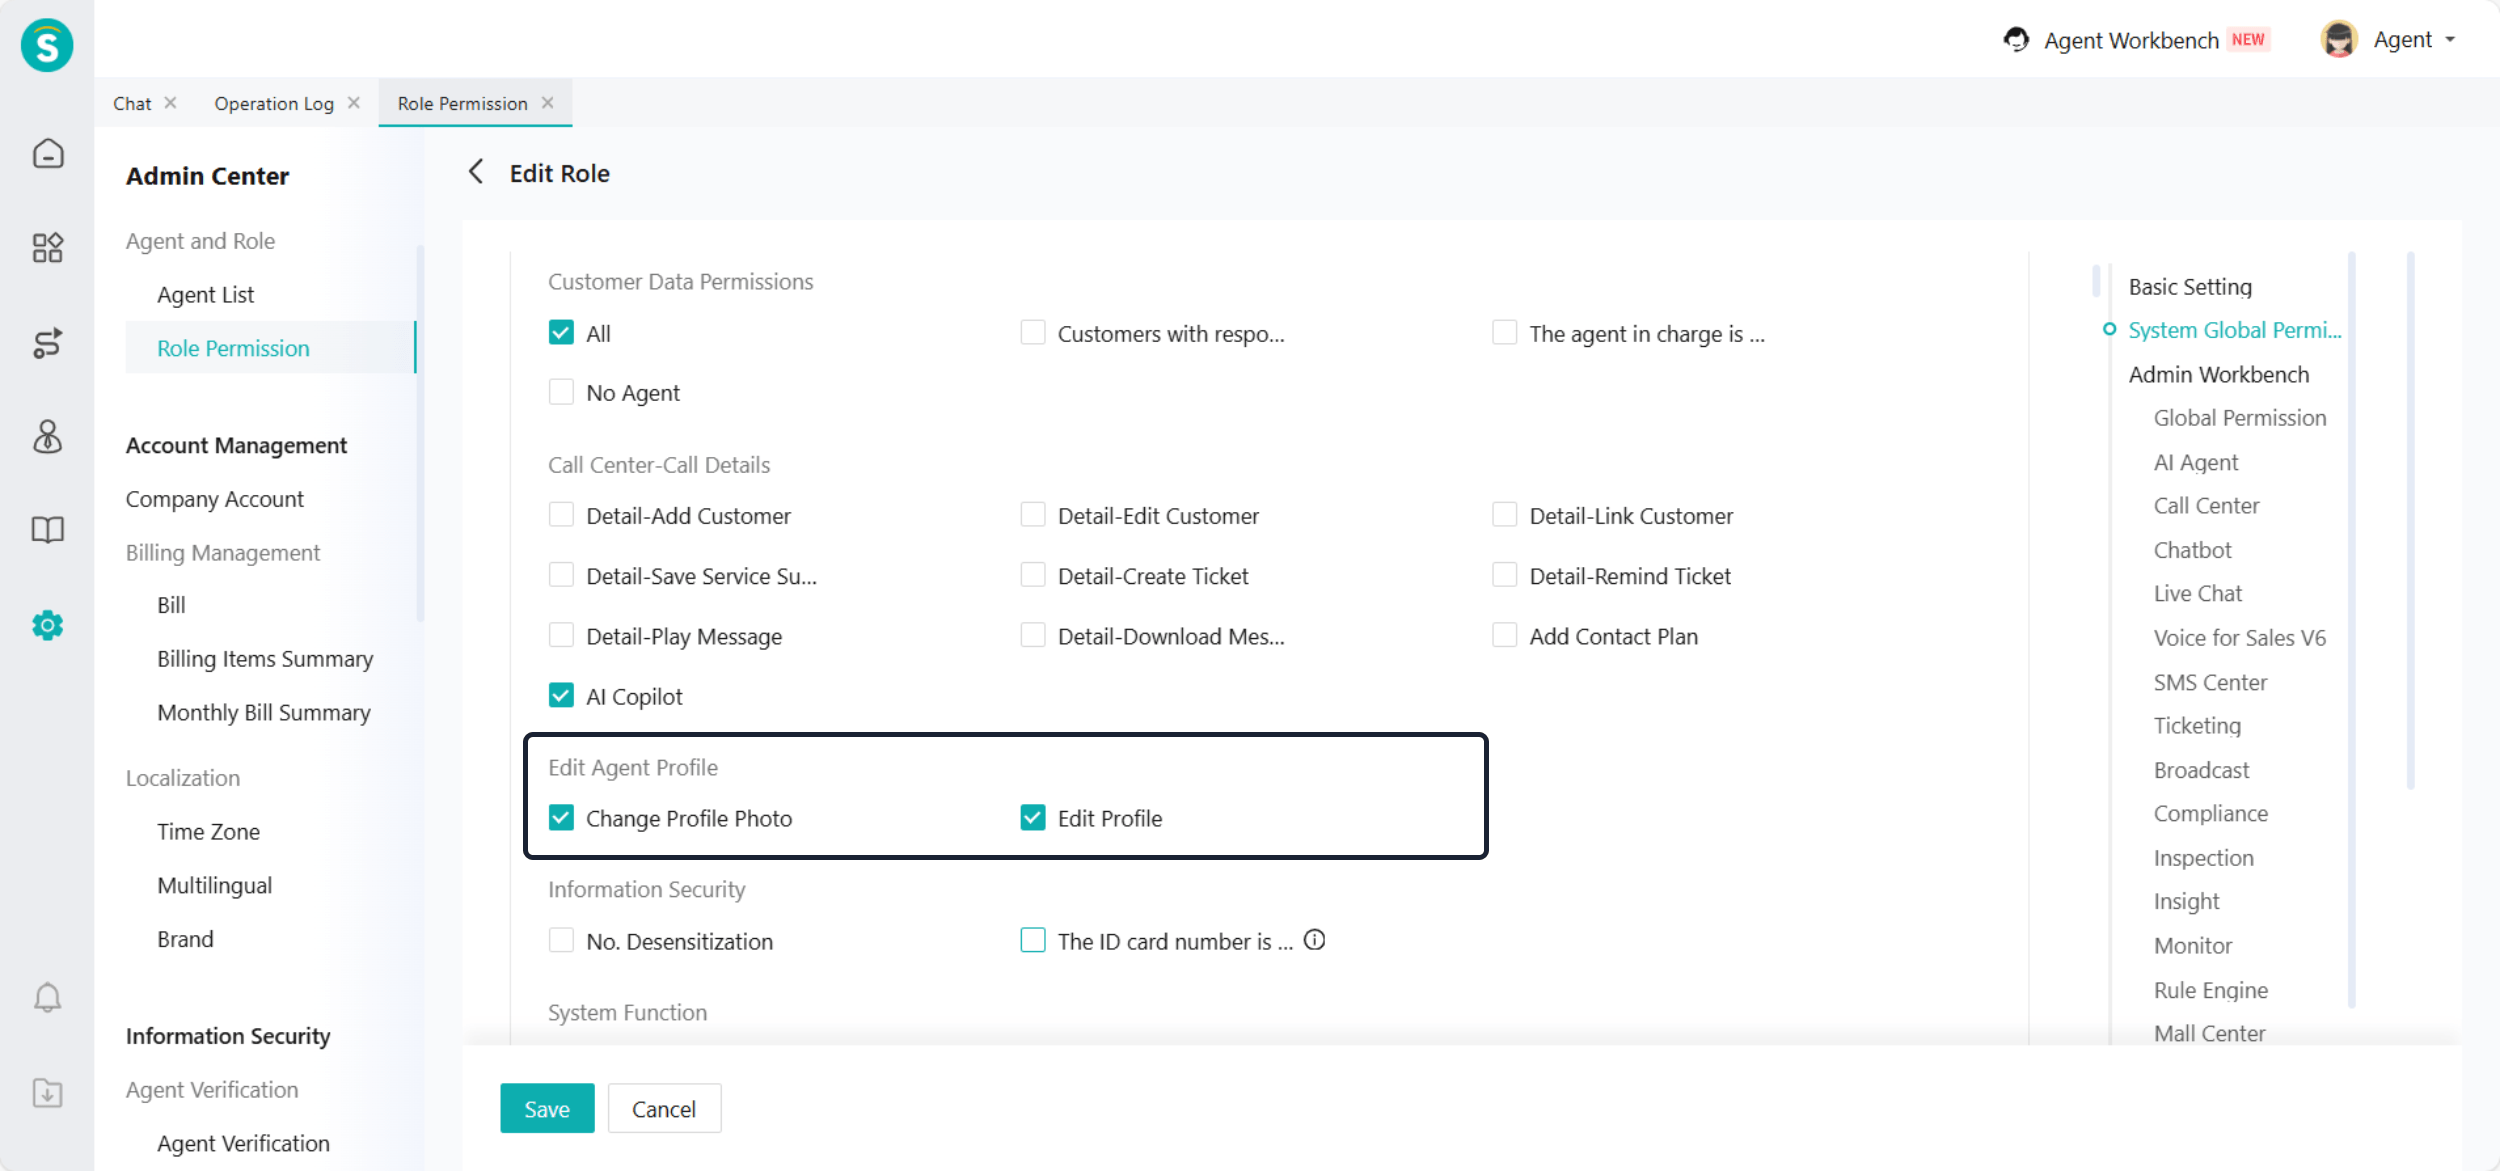Open the routing flow icon in sidebar

[47, 343]
